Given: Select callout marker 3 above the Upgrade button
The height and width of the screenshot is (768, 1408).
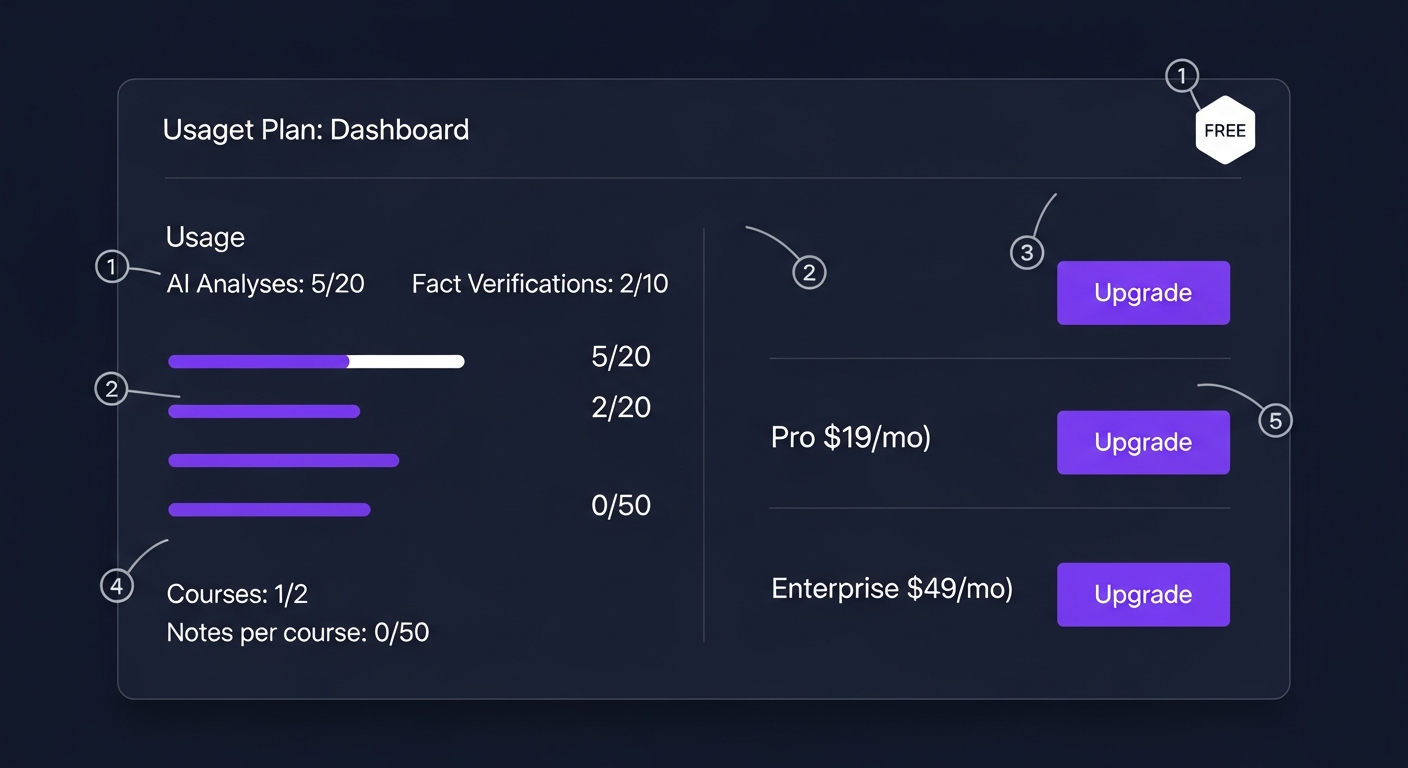Looking at the screenshot, I should pos(1027,252).
